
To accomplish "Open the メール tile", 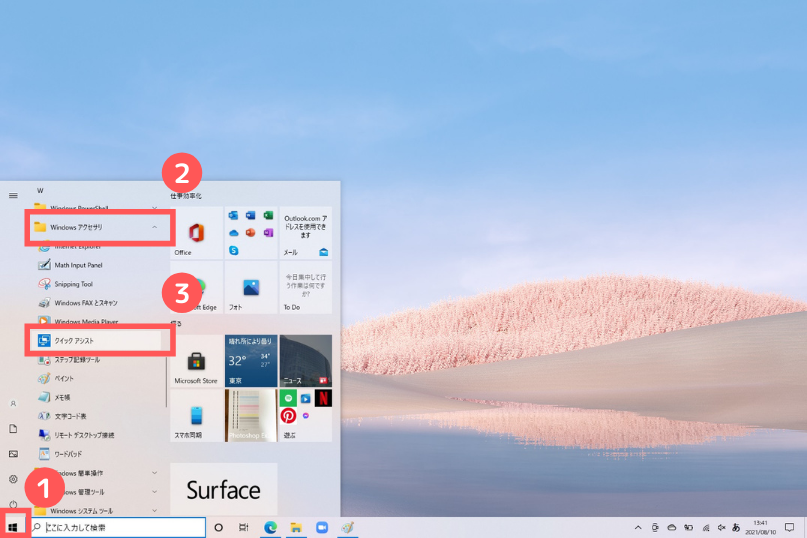I will [x=306, y=233].
